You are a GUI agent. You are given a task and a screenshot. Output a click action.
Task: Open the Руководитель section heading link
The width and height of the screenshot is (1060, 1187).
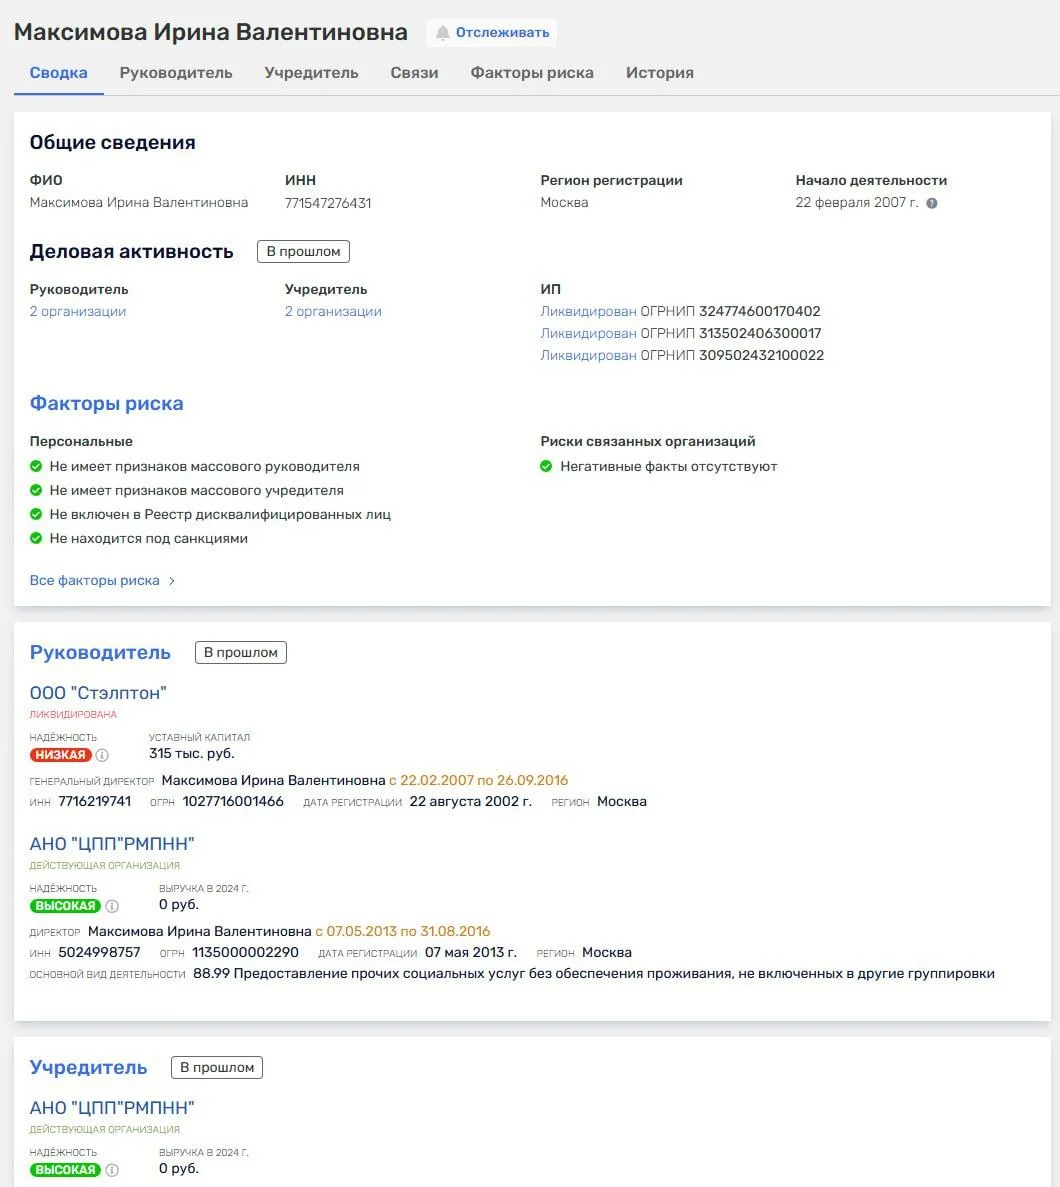(x=100, y=653)
